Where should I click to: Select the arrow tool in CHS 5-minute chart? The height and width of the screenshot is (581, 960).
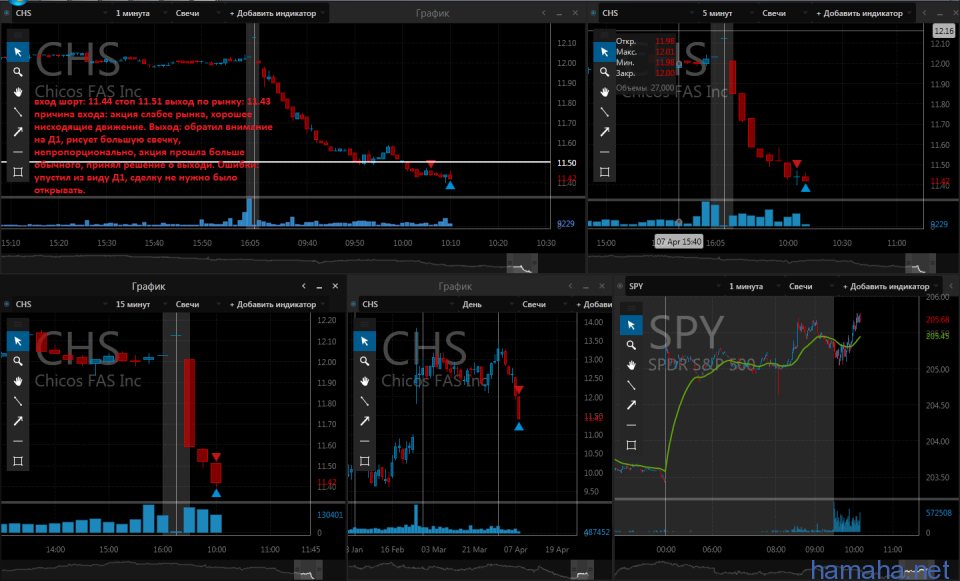(x=604, y=132)
